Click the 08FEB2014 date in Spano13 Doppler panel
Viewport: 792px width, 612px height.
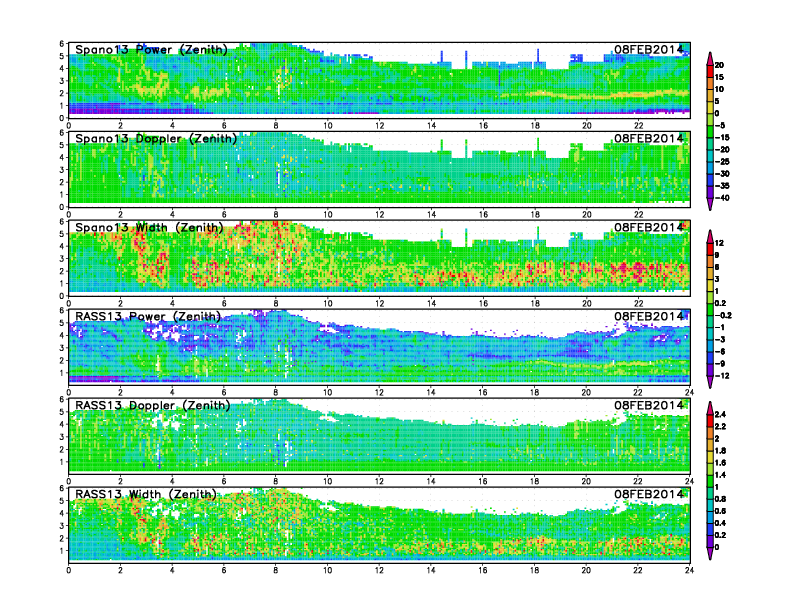coord(649,138)
